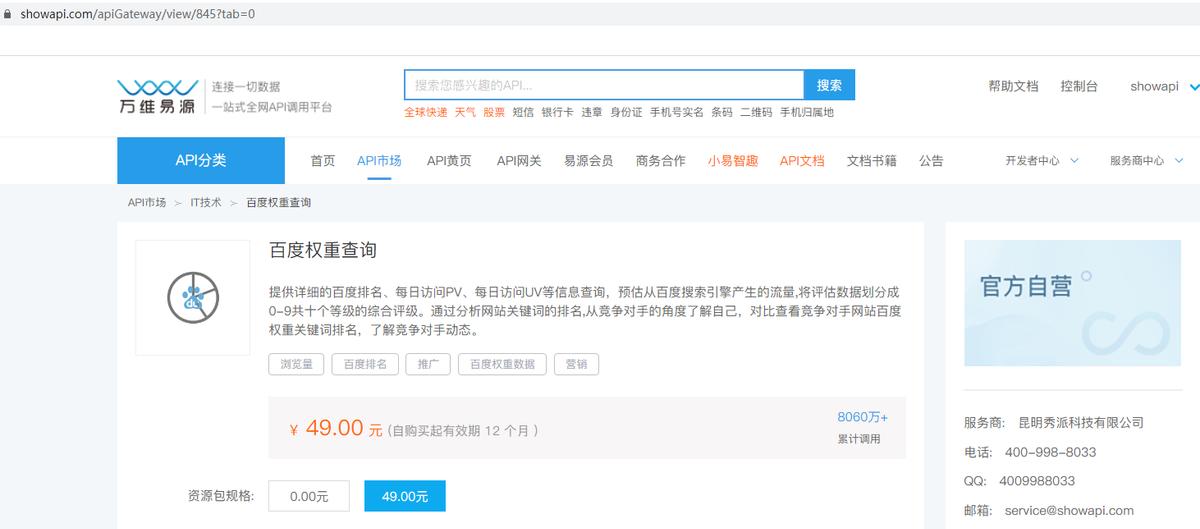Select the 身份证 hot keyword
Viewport: 1200px width, 529px height.
click(x=626, y=113)
